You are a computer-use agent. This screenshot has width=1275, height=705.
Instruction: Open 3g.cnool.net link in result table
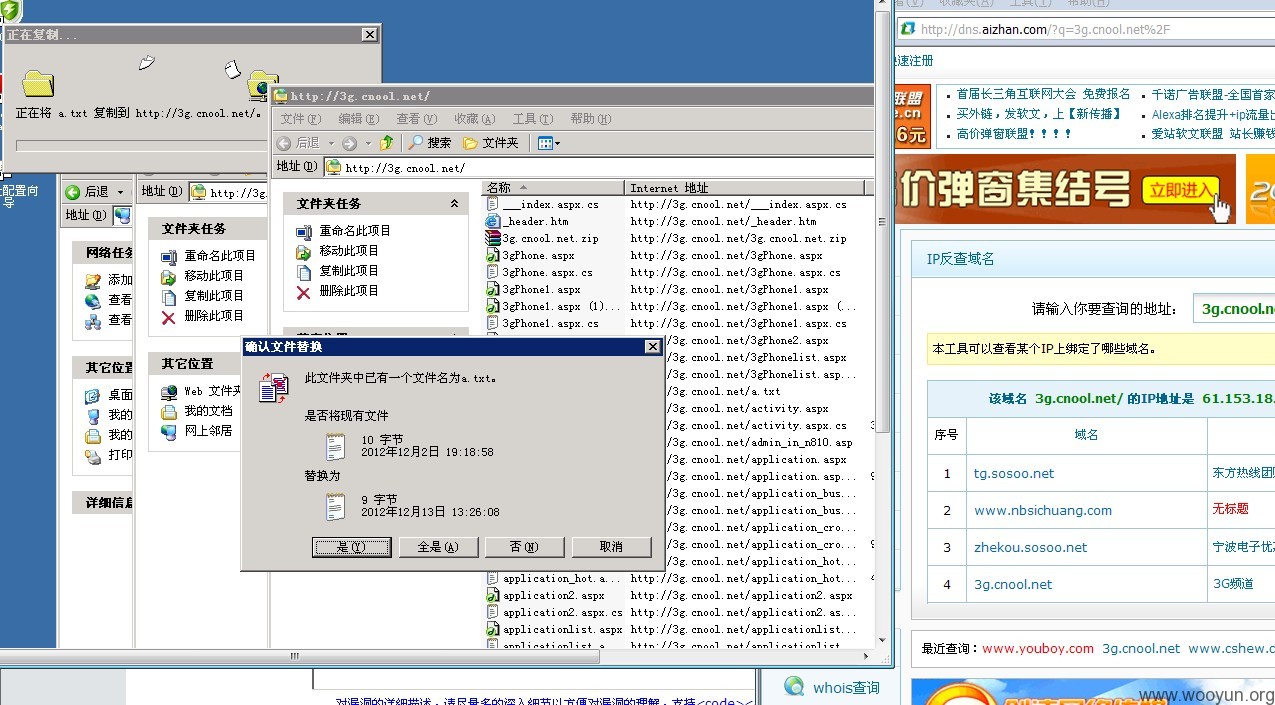1013,584
